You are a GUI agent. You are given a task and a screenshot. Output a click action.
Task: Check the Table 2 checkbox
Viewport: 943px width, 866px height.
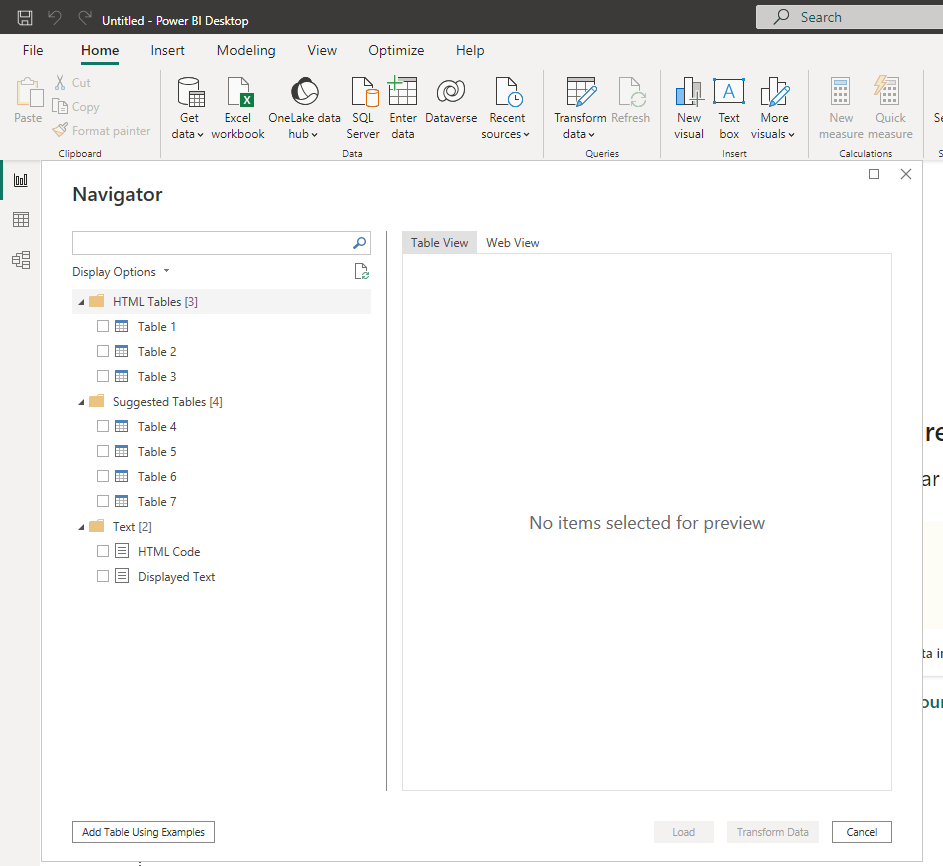point(103,351)
